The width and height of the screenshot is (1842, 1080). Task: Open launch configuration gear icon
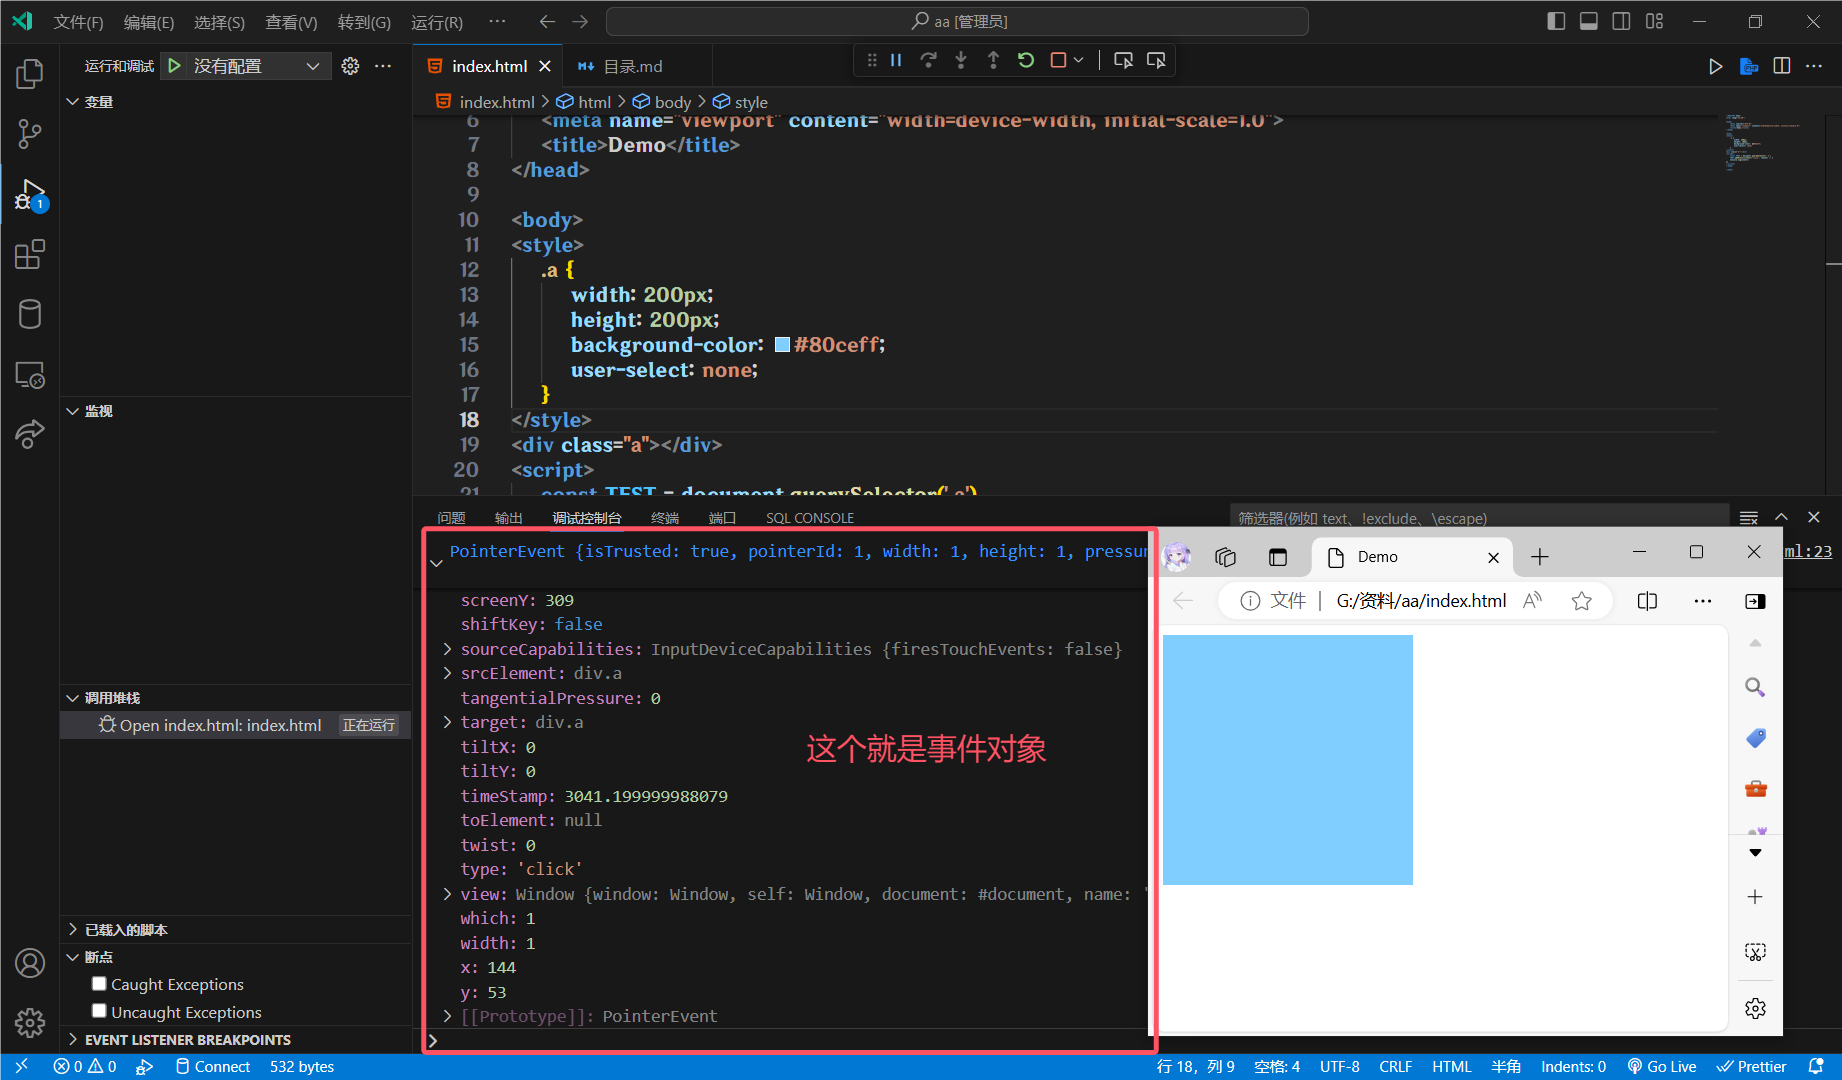[350, 66]
